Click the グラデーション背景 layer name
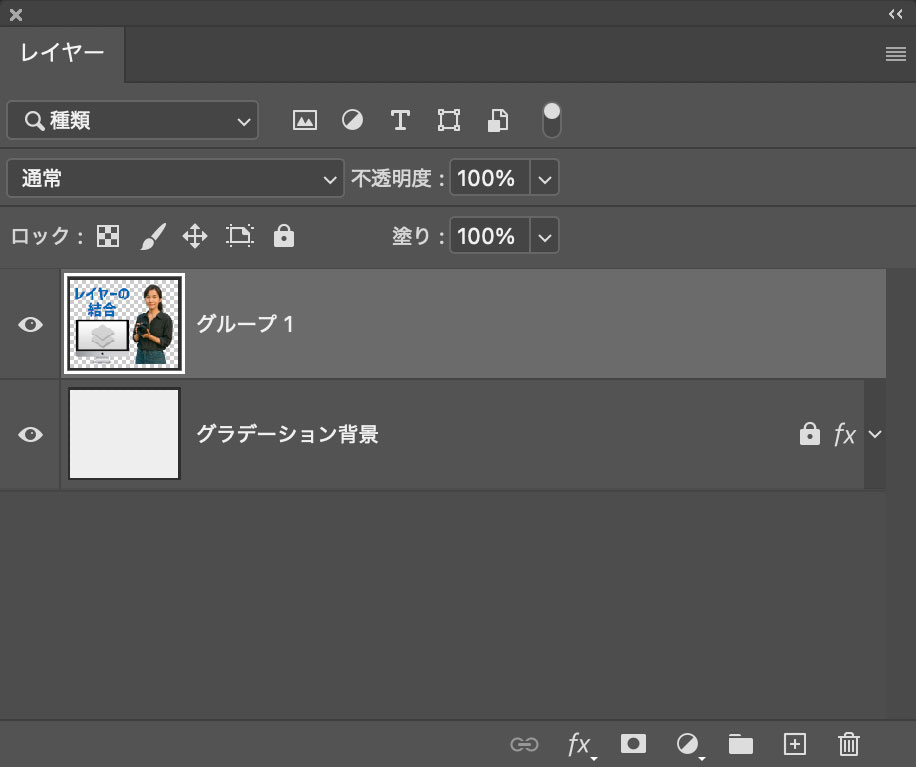The height and width of the screenshot is (767, 916). coord(287,434)
